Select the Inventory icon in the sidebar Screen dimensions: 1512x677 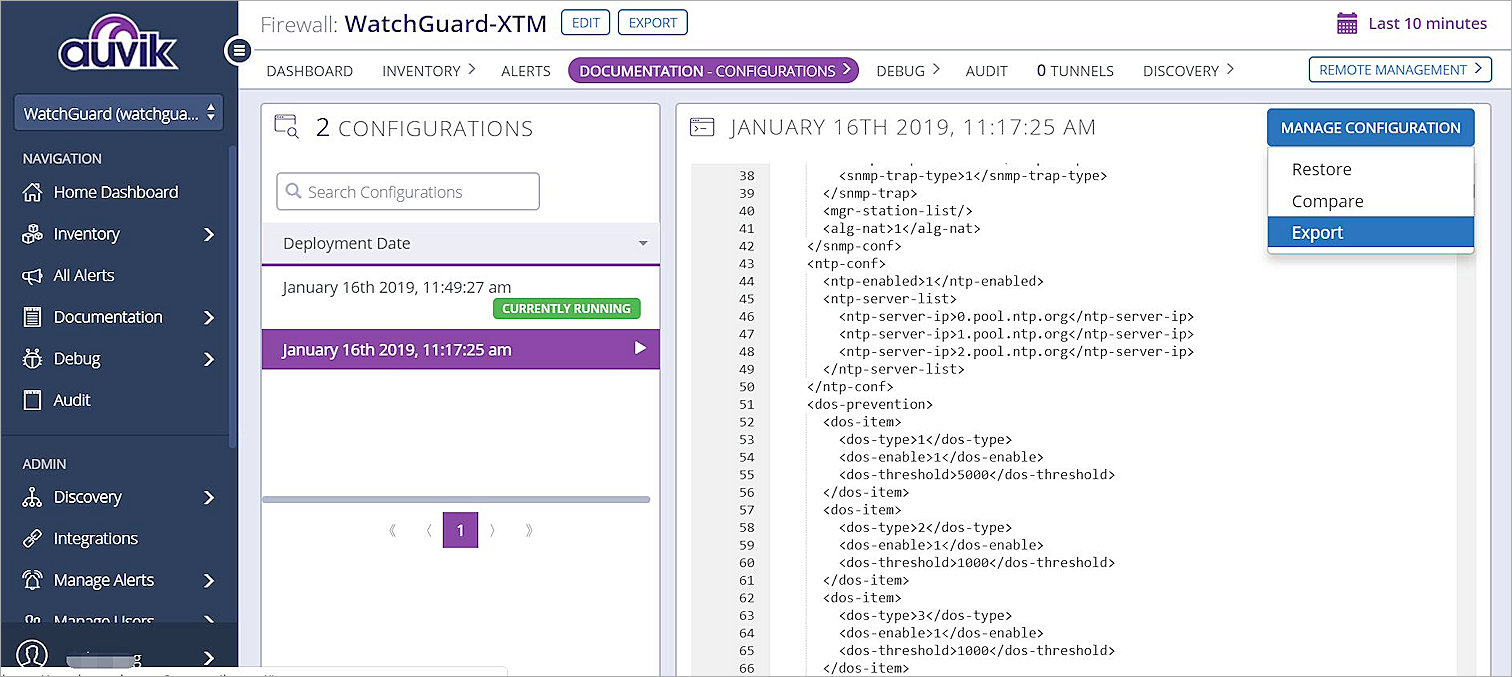point(33,233)
